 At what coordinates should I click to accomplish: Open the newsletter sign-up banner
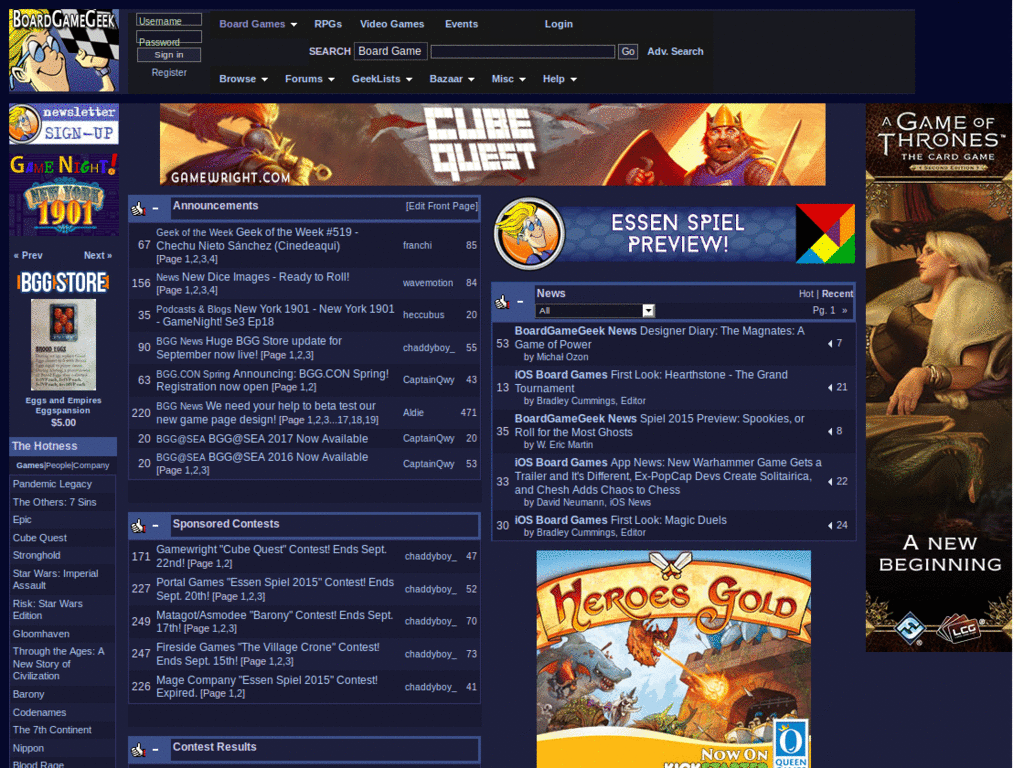point(63,123)
